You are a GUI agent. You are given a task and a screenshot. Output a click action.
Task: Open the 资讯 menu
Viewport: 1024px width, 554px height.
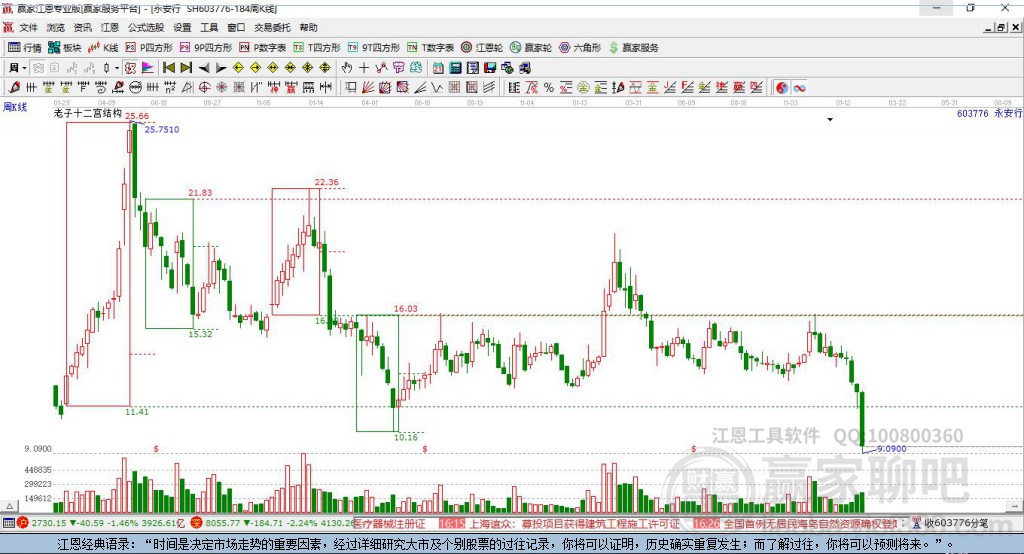click(x=82, y=27)
